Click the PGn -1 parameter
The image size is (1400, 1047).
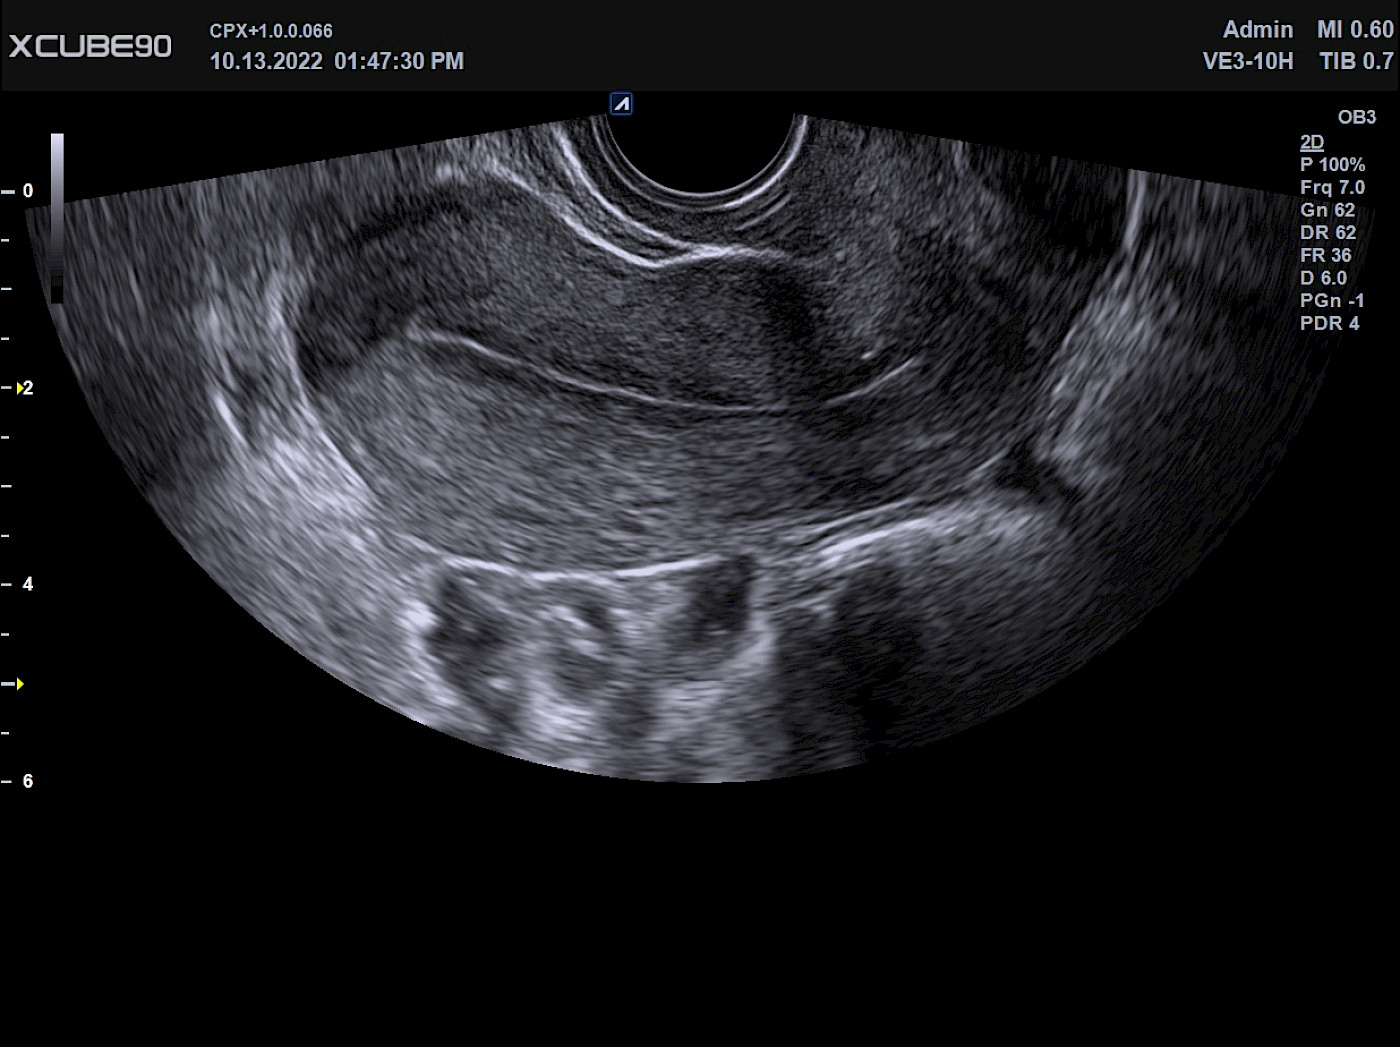pos(1332,301)
